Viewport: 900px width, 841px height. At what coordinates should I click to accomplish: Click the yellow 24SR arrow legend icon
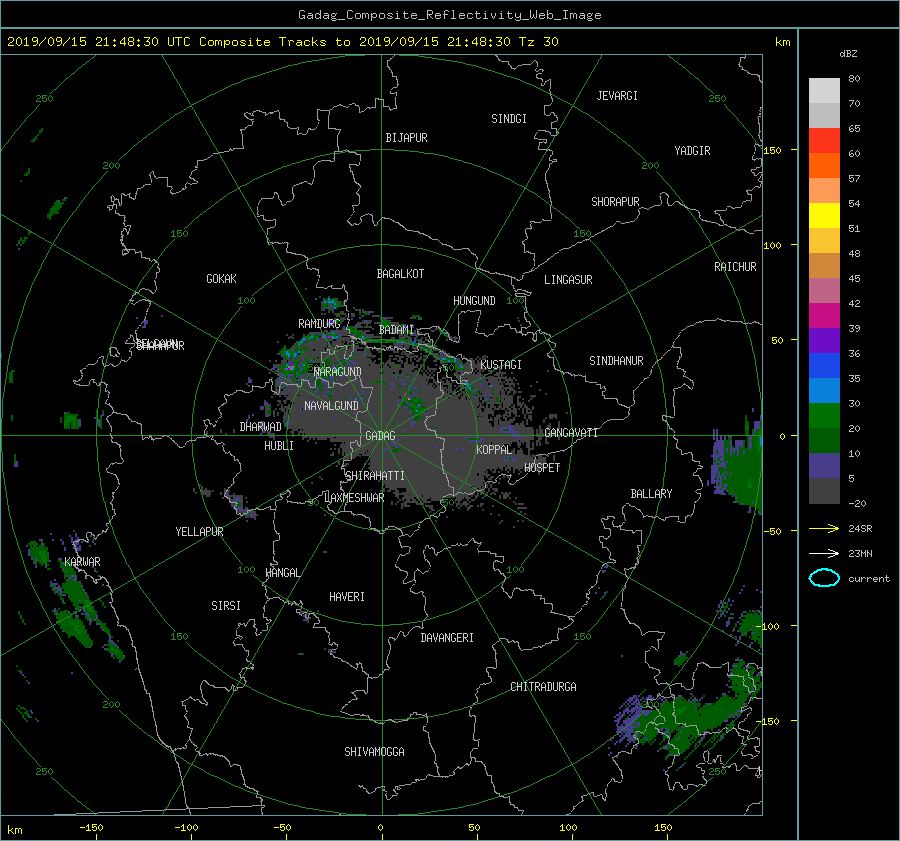pyautogui.click(x=824, y=528)
